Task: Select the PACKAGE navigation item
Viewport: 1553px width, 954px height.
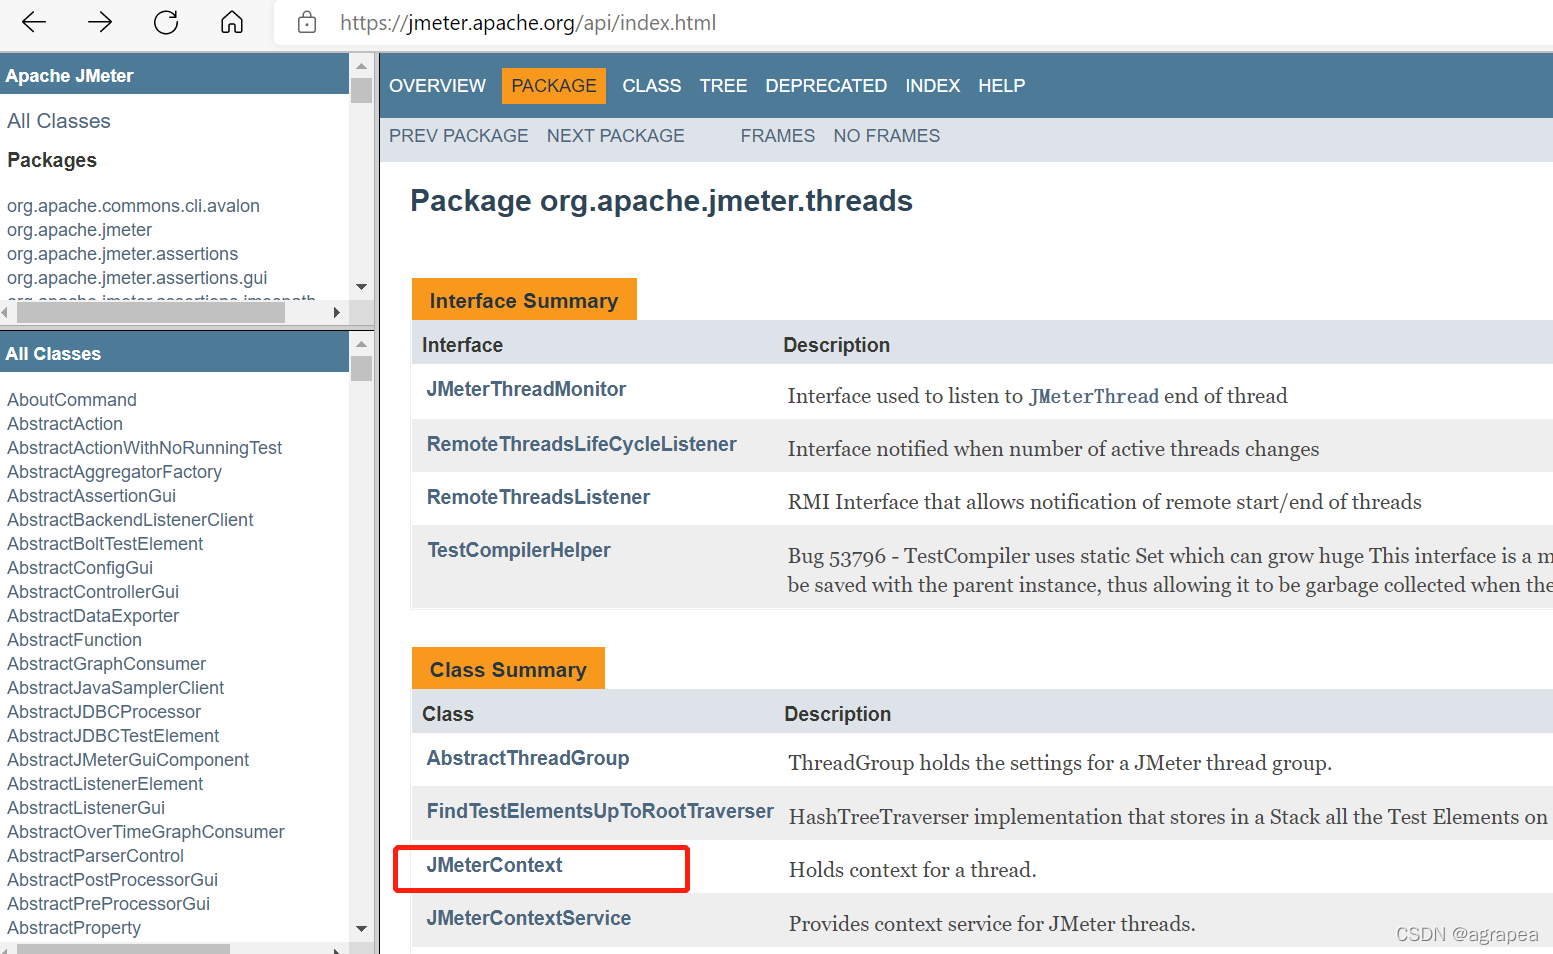Action: click(554, 86)
